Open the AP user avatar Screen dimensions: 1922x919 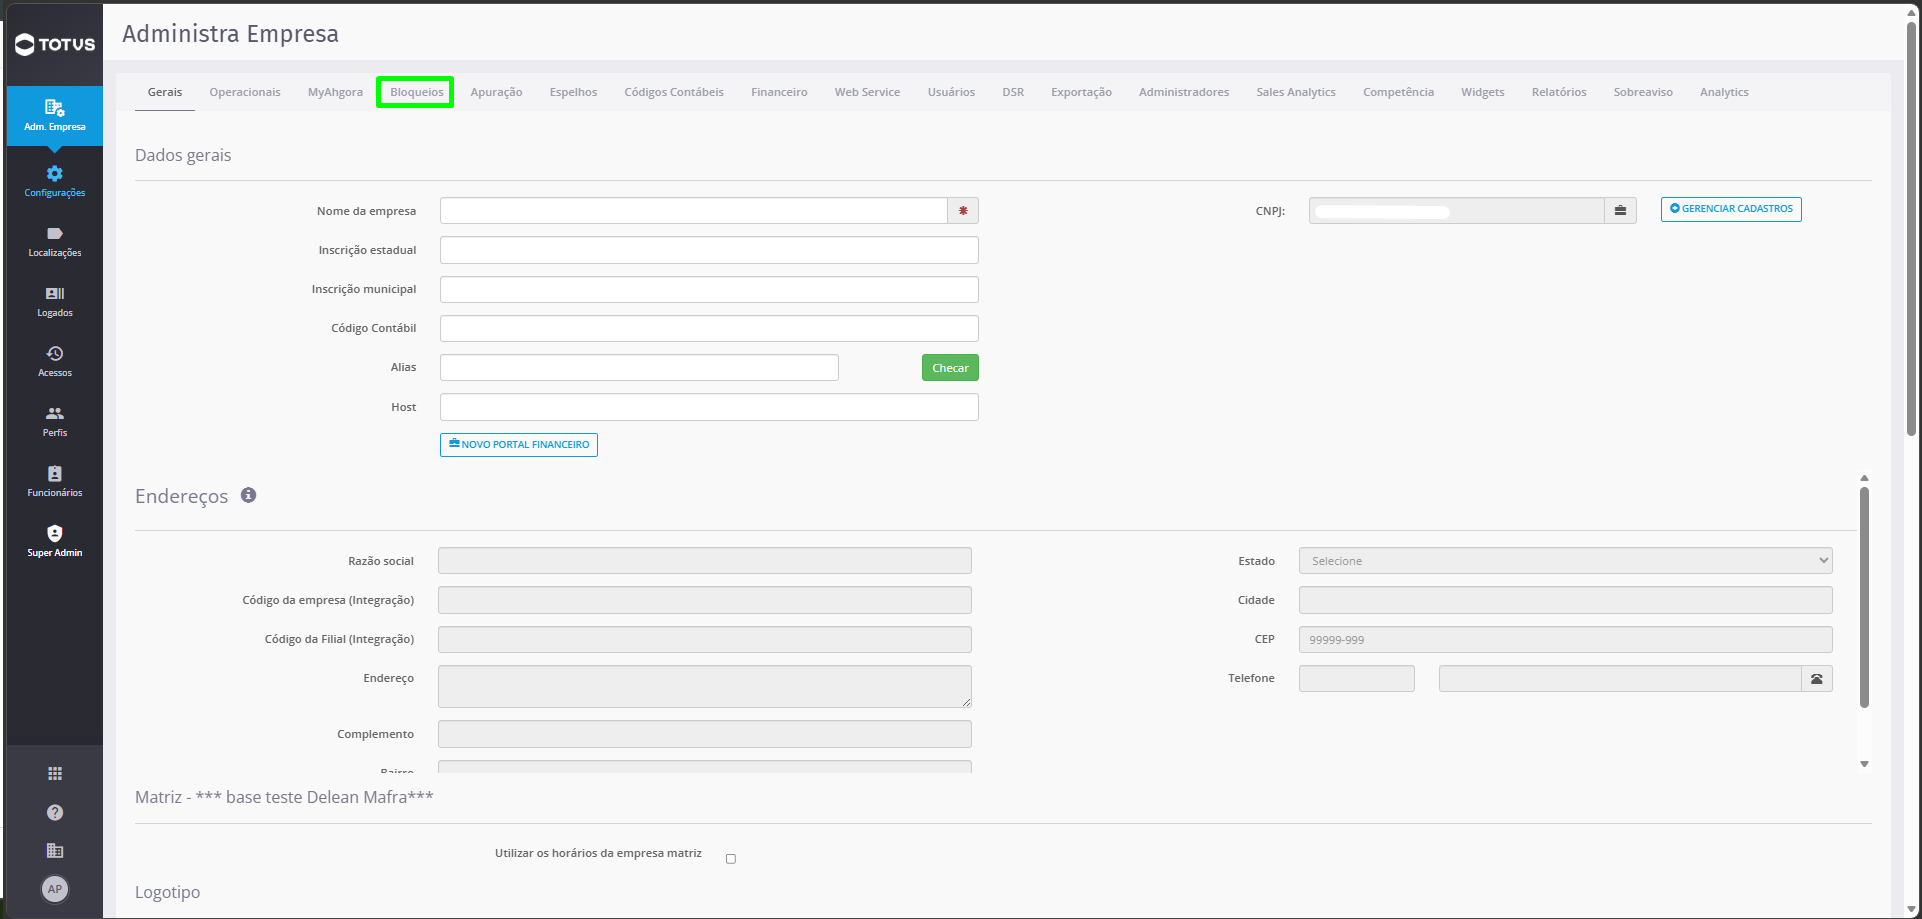click(55, 889)
